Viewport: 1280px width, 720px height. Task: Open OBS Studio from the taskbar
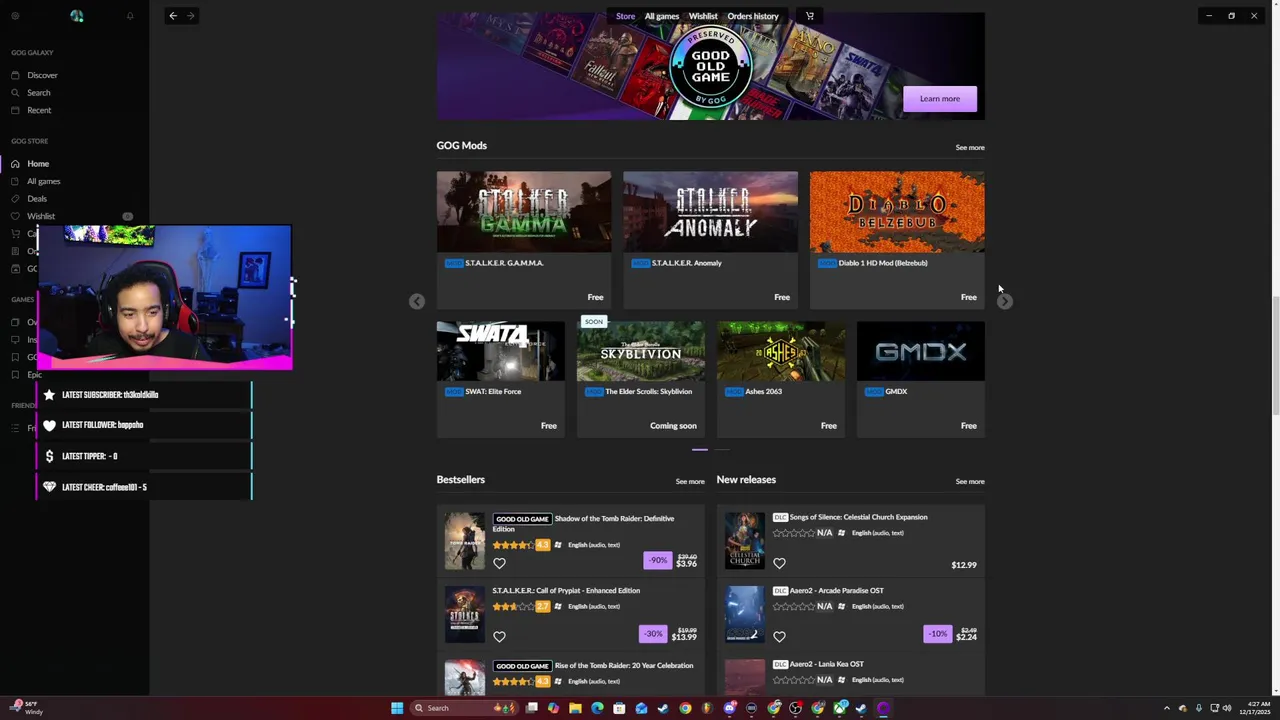[795, 708]
